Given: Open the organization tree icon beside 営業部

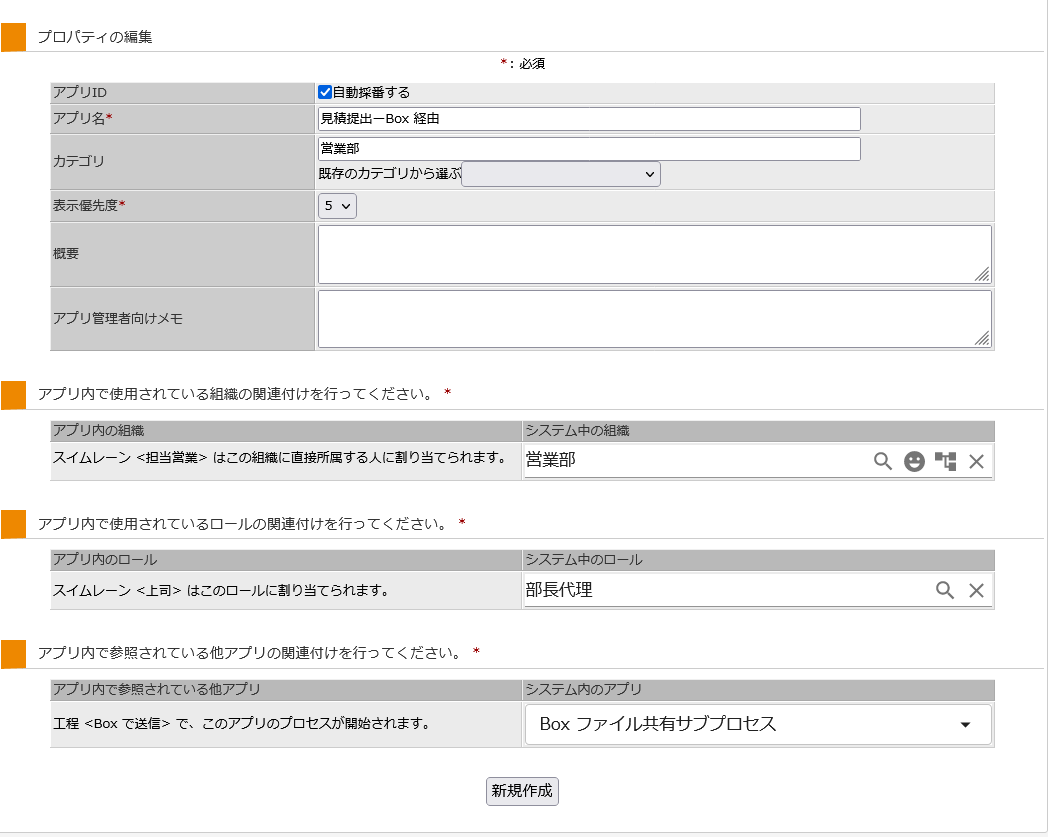Looking at the screenshot, I should [945, 461].
